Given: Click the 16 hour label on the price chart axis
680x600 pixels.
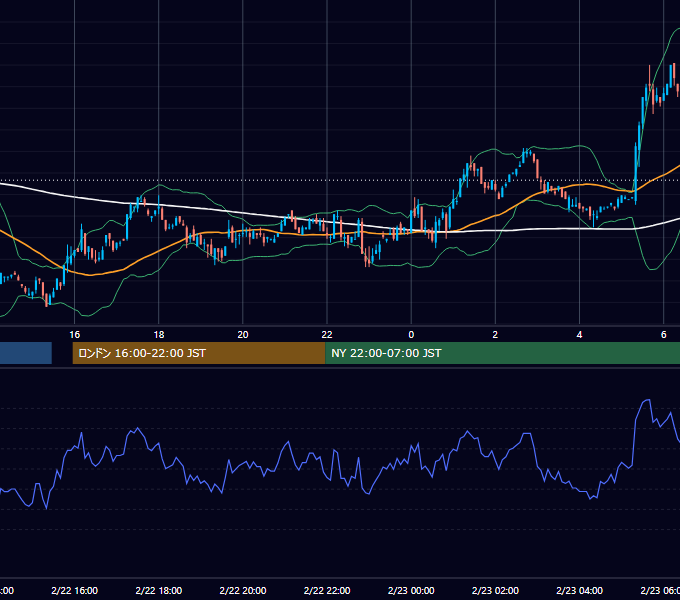Looking at the screenshot, I should [x=75, y=335].
